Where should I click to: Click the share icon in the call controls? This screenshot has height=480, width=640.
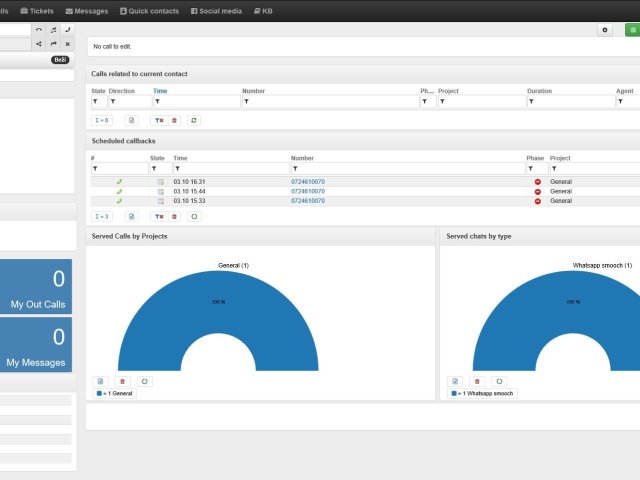click(x=38, y=44)
